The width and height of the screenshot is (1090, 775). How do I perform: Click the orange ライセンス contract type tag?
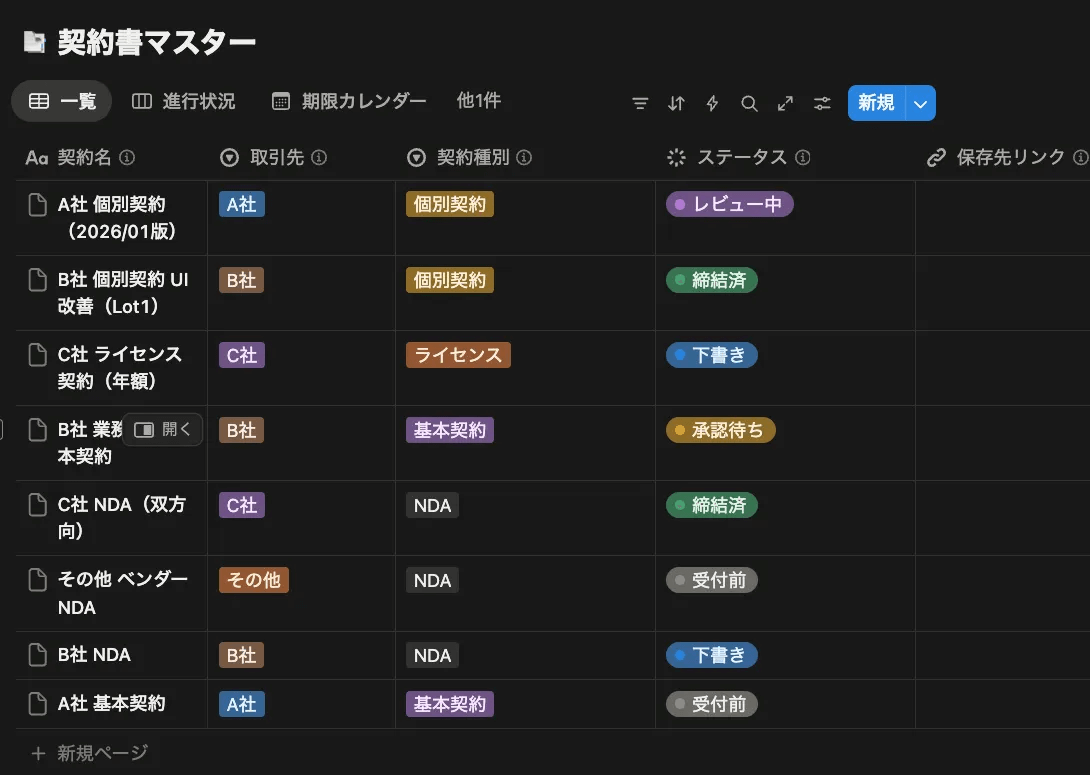point(458,355)
